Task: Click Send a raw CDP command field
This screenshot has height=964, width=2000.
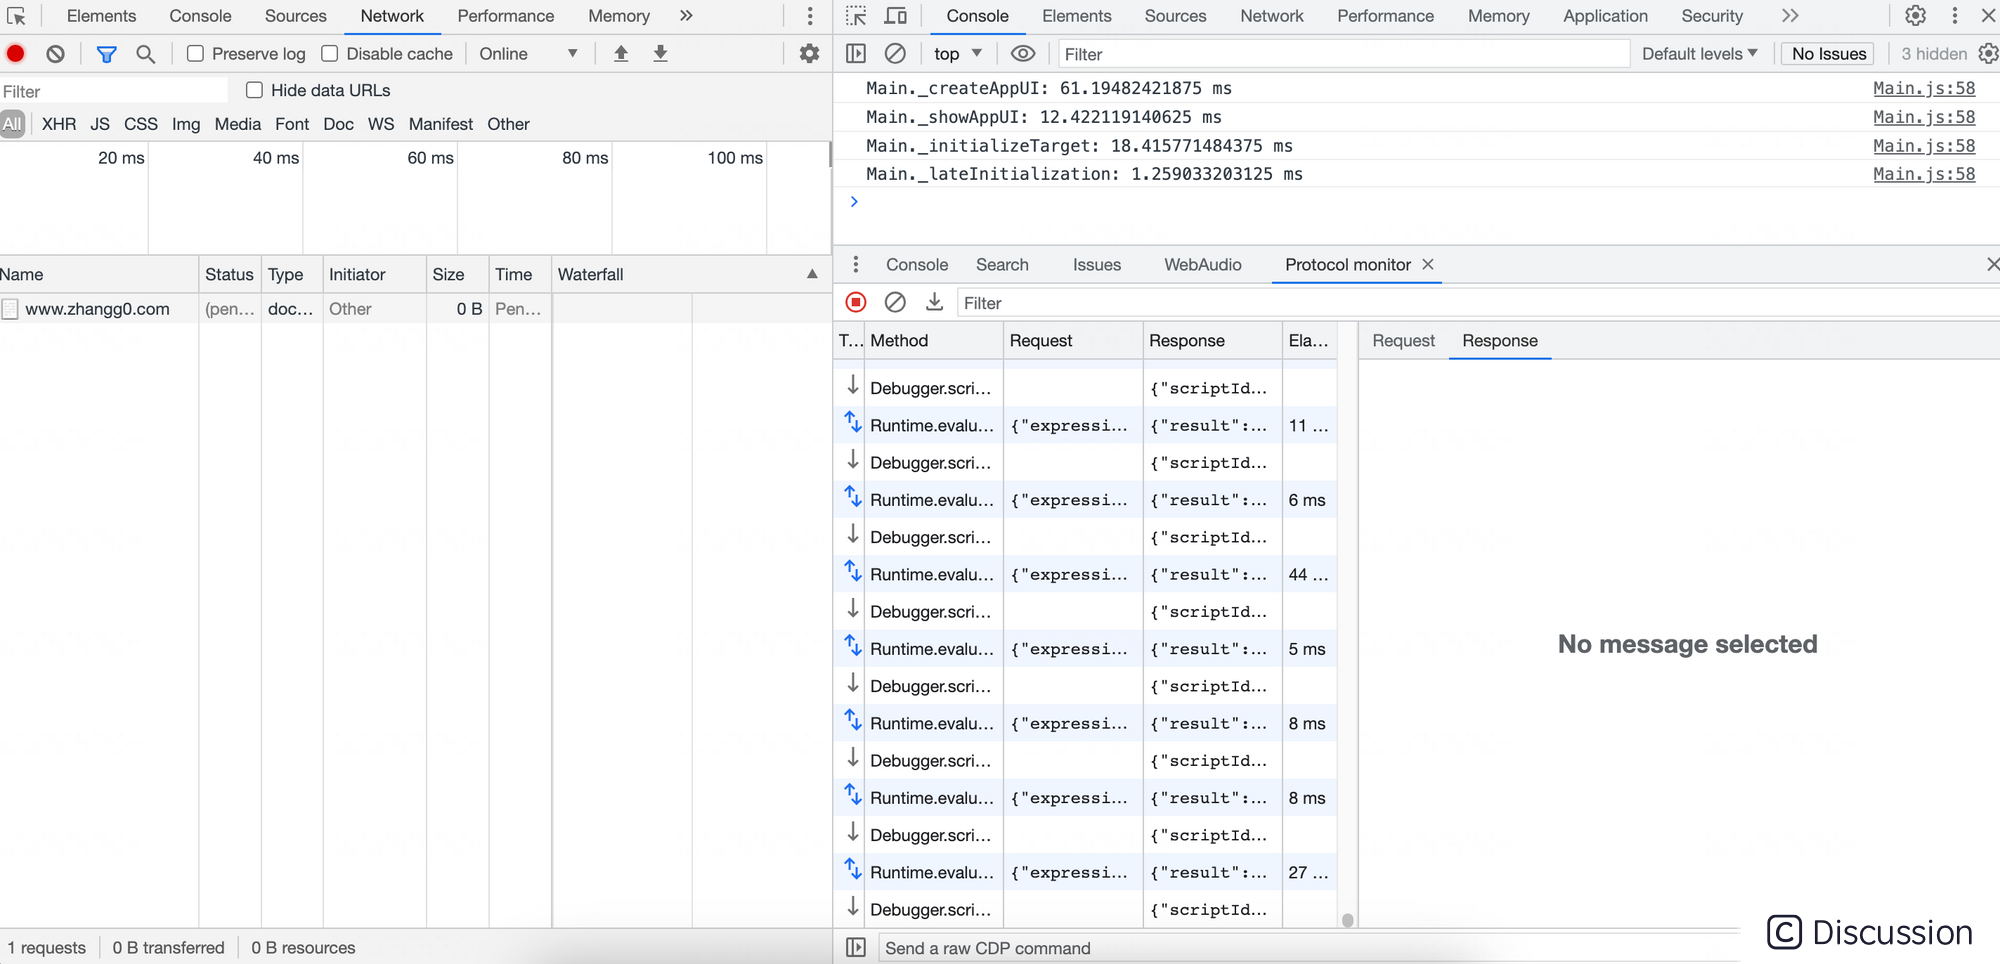Action: (1310, 948)
